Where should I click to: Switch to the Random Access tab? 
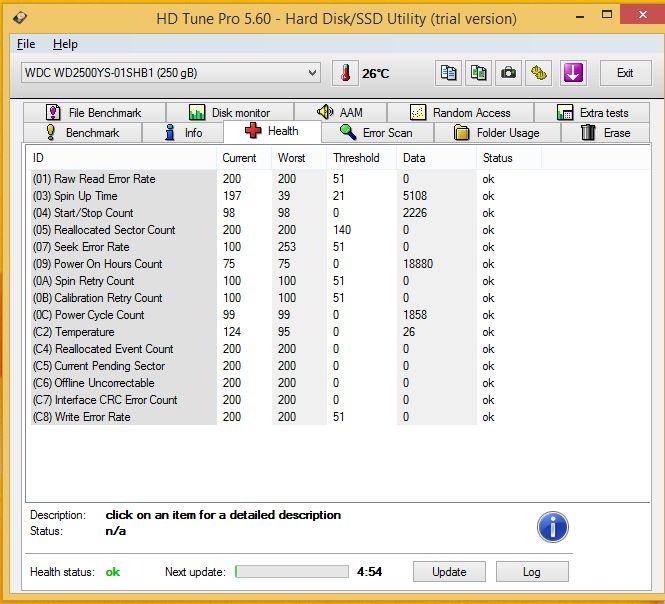(461, 112)
